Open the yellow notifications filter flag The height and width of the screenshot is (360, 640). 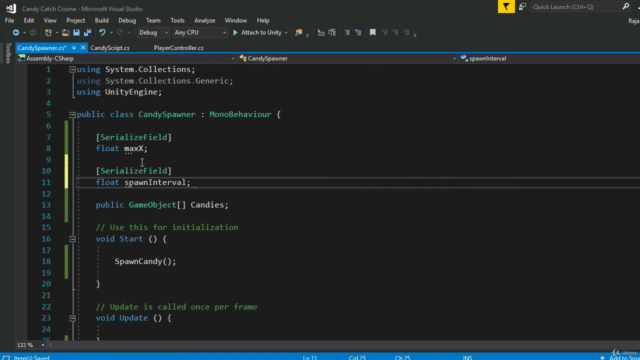pyautogui.click(x=506, y=7)
